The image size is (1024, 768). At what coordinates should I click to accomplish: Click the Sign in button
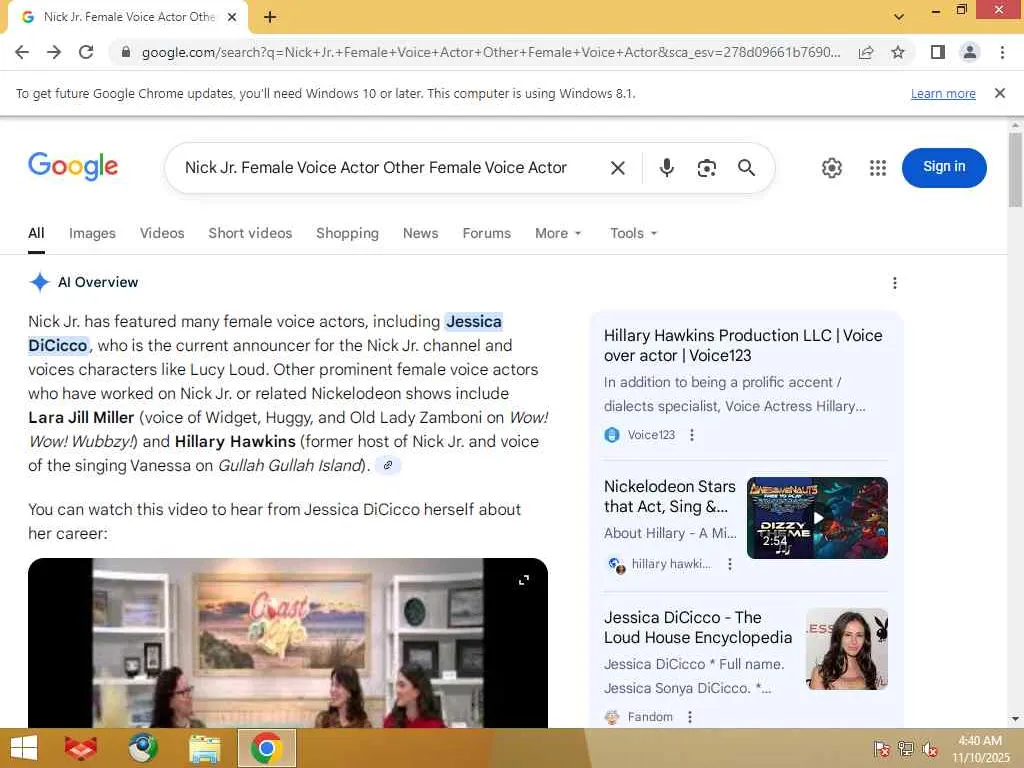tap(944, 167)
